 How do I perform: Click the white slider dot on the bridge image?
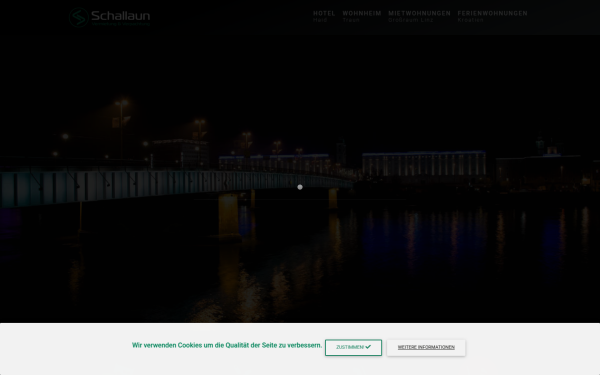(300, 187)
